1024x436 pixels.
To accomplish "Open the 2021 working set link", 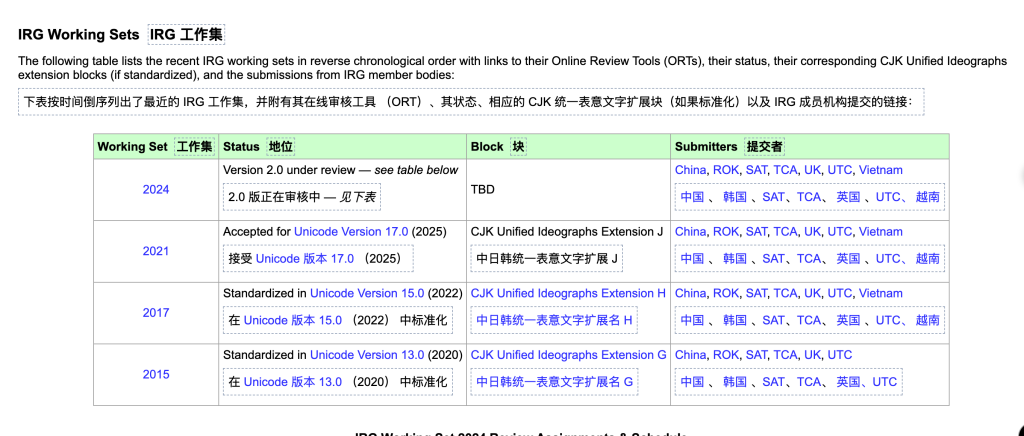I will point(156,251).
